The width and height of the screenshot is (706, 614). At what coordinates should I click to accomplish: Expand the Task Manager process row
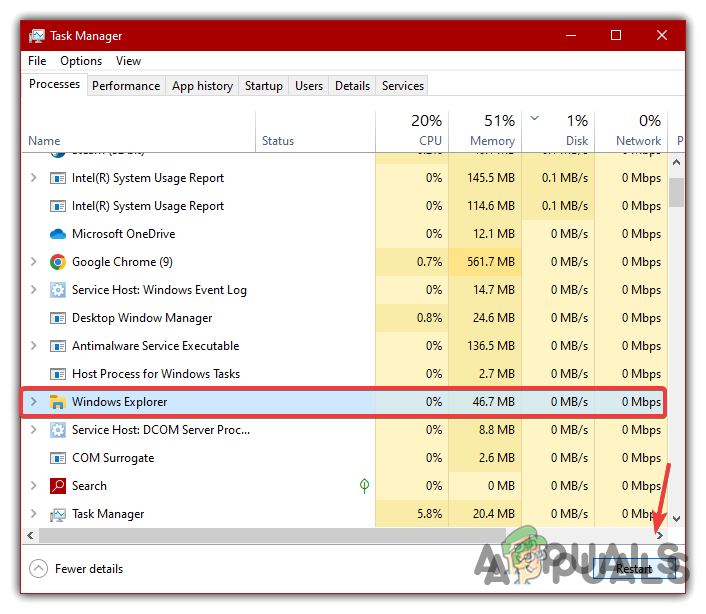click(x=34, y=514)
